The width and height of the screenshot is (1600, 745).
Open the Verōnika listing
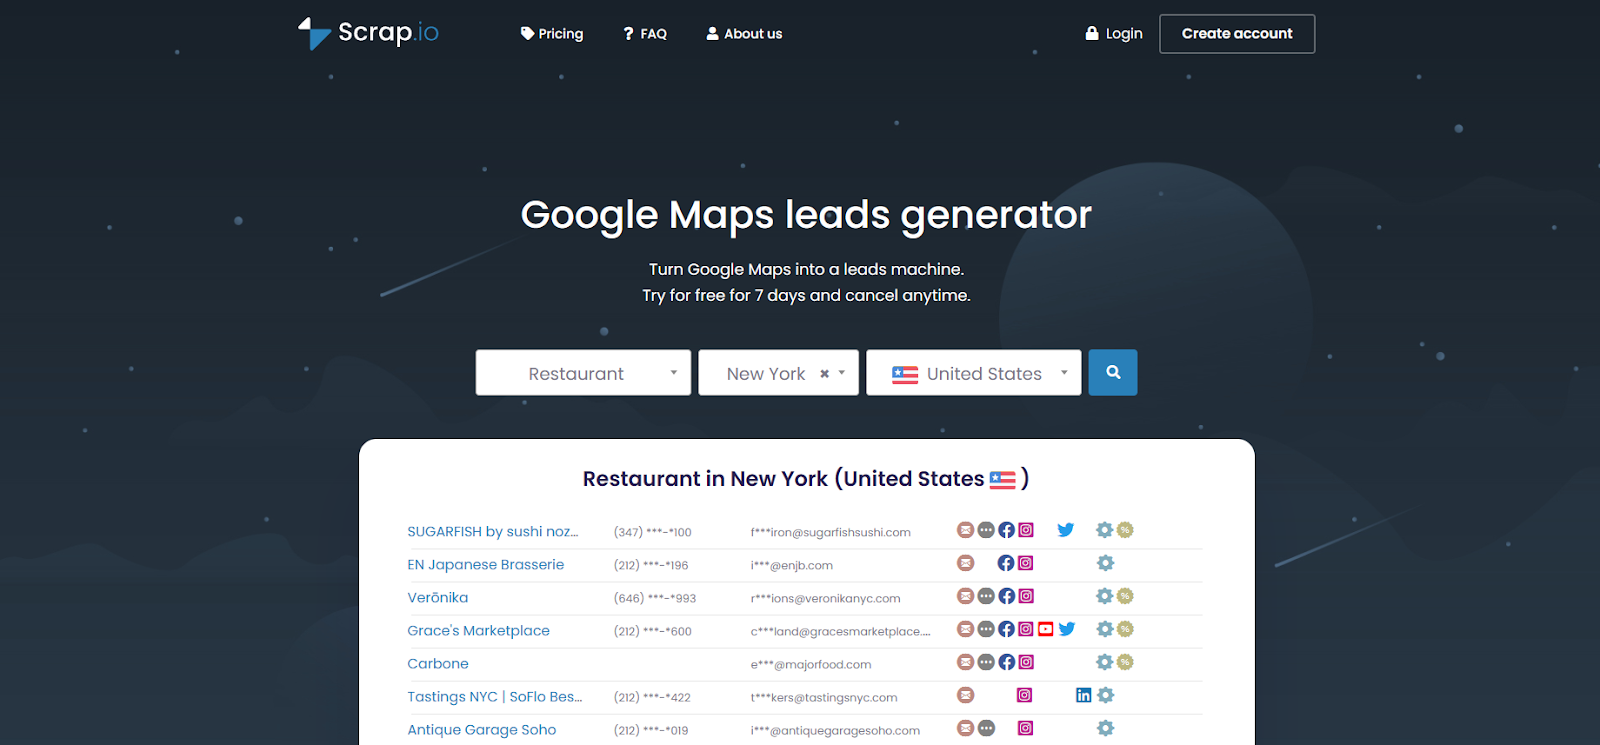pyautogui.click(x=438, y=597)
